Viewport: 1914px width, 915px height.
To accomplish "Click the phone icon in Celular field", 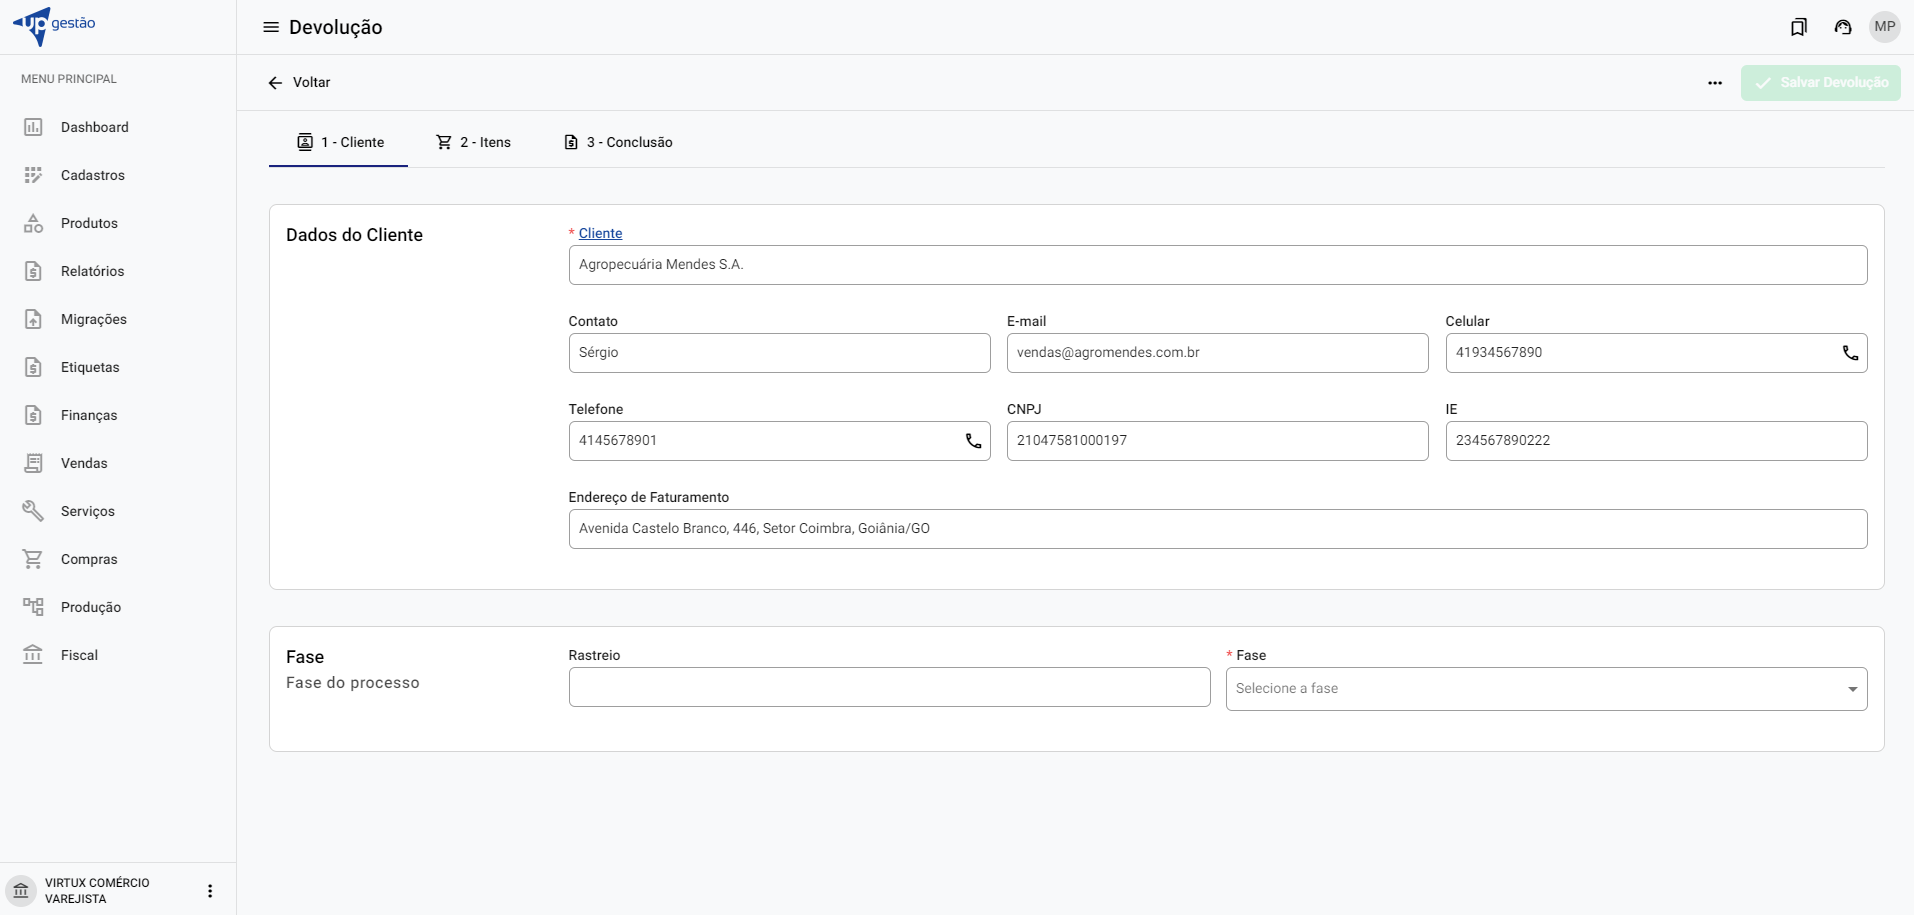I will (1850, 353).
